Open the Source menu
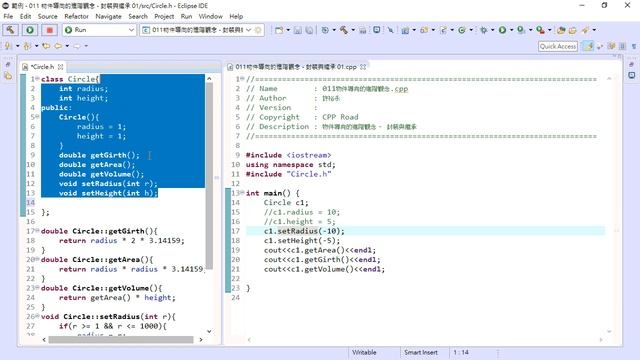Viewport: 640px width, 360px height. [47, 16]
